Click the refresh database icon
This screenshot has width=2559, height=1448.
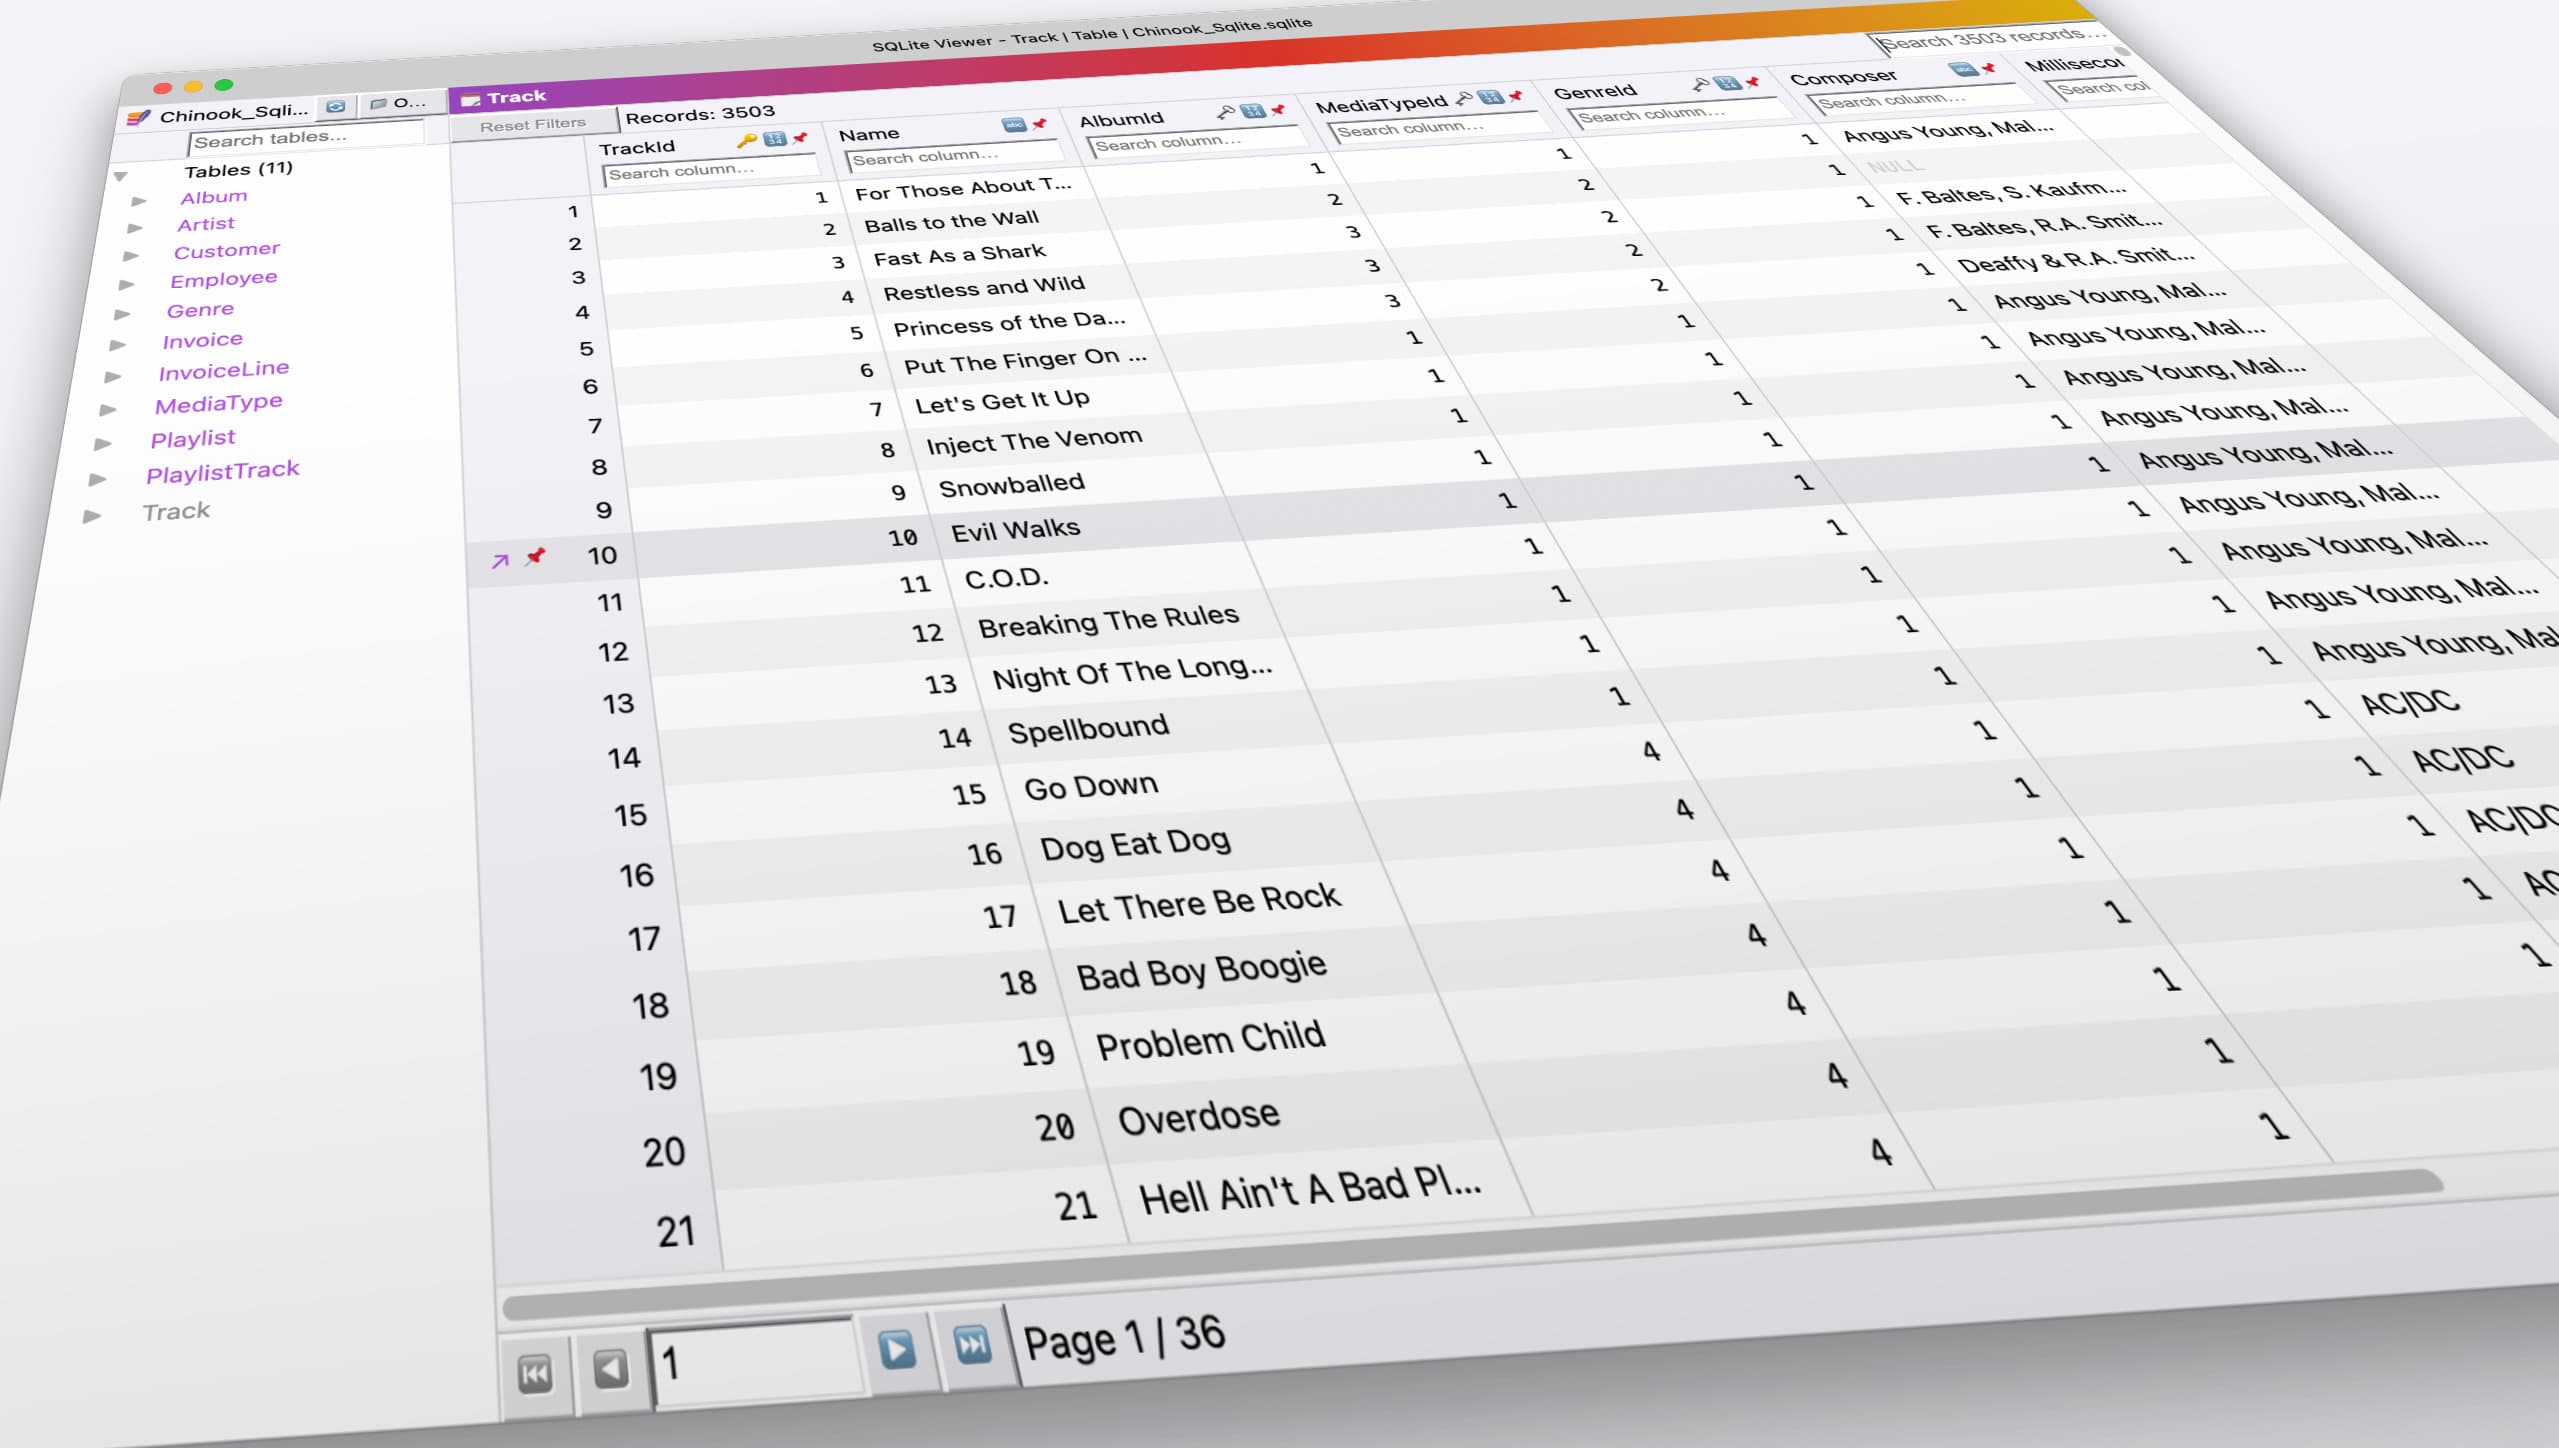tap(335, 107)
